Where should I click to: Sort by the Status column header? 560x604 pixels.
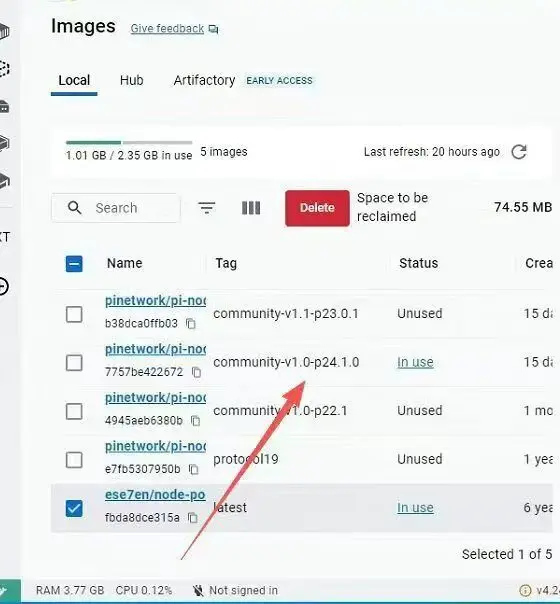(x=419, y=263)
